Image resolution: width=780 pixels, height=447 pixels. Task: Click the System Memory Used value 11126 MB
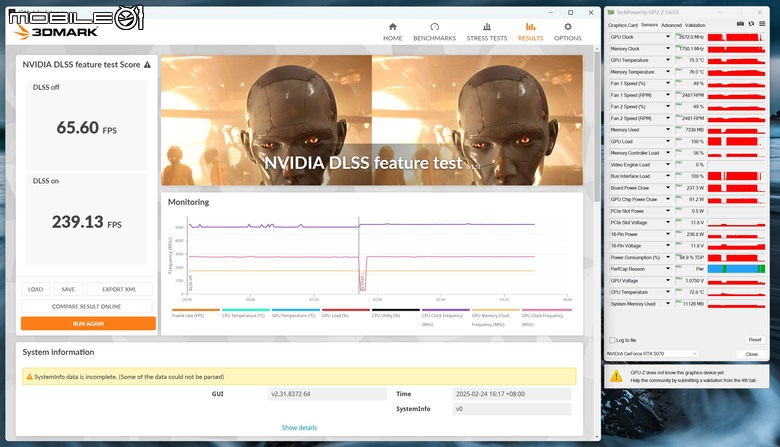[693, 303]
